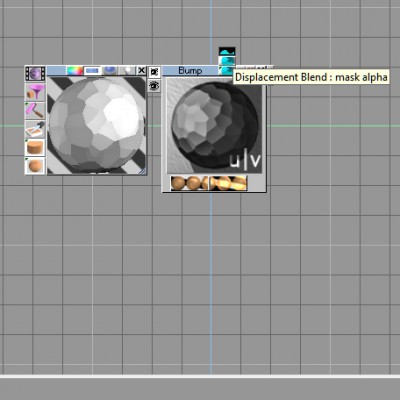This screenshot has height=400, width=400.
Task: Toggle the eye icon beside material preview
Action: (154, 86)
